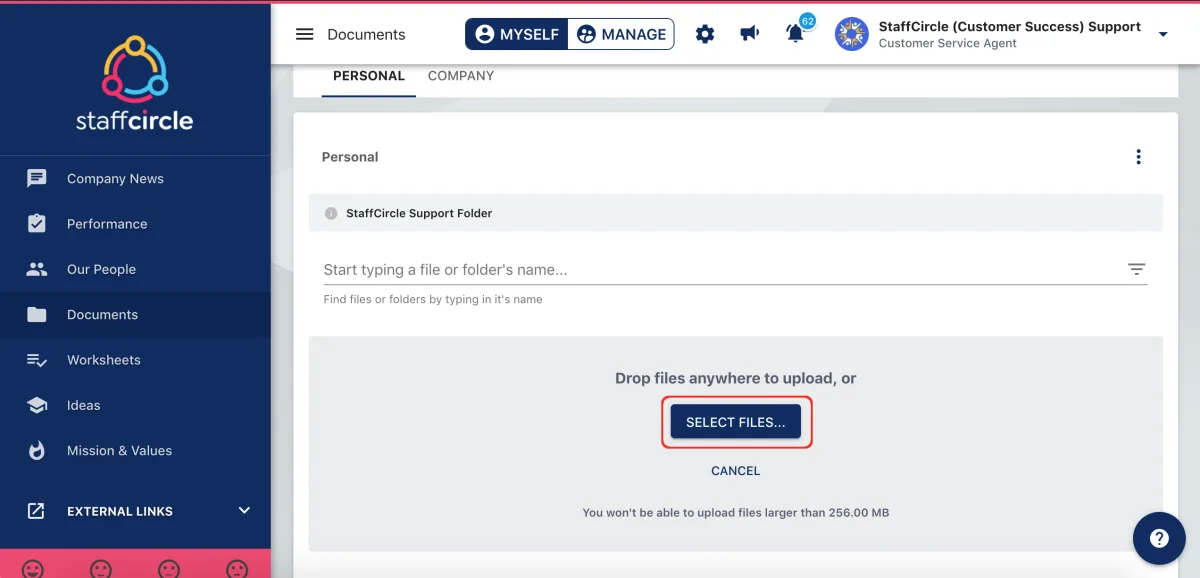Click the Documents page title
The width and height of the screenshot is (1200, 578).
[x=366, y=34]
